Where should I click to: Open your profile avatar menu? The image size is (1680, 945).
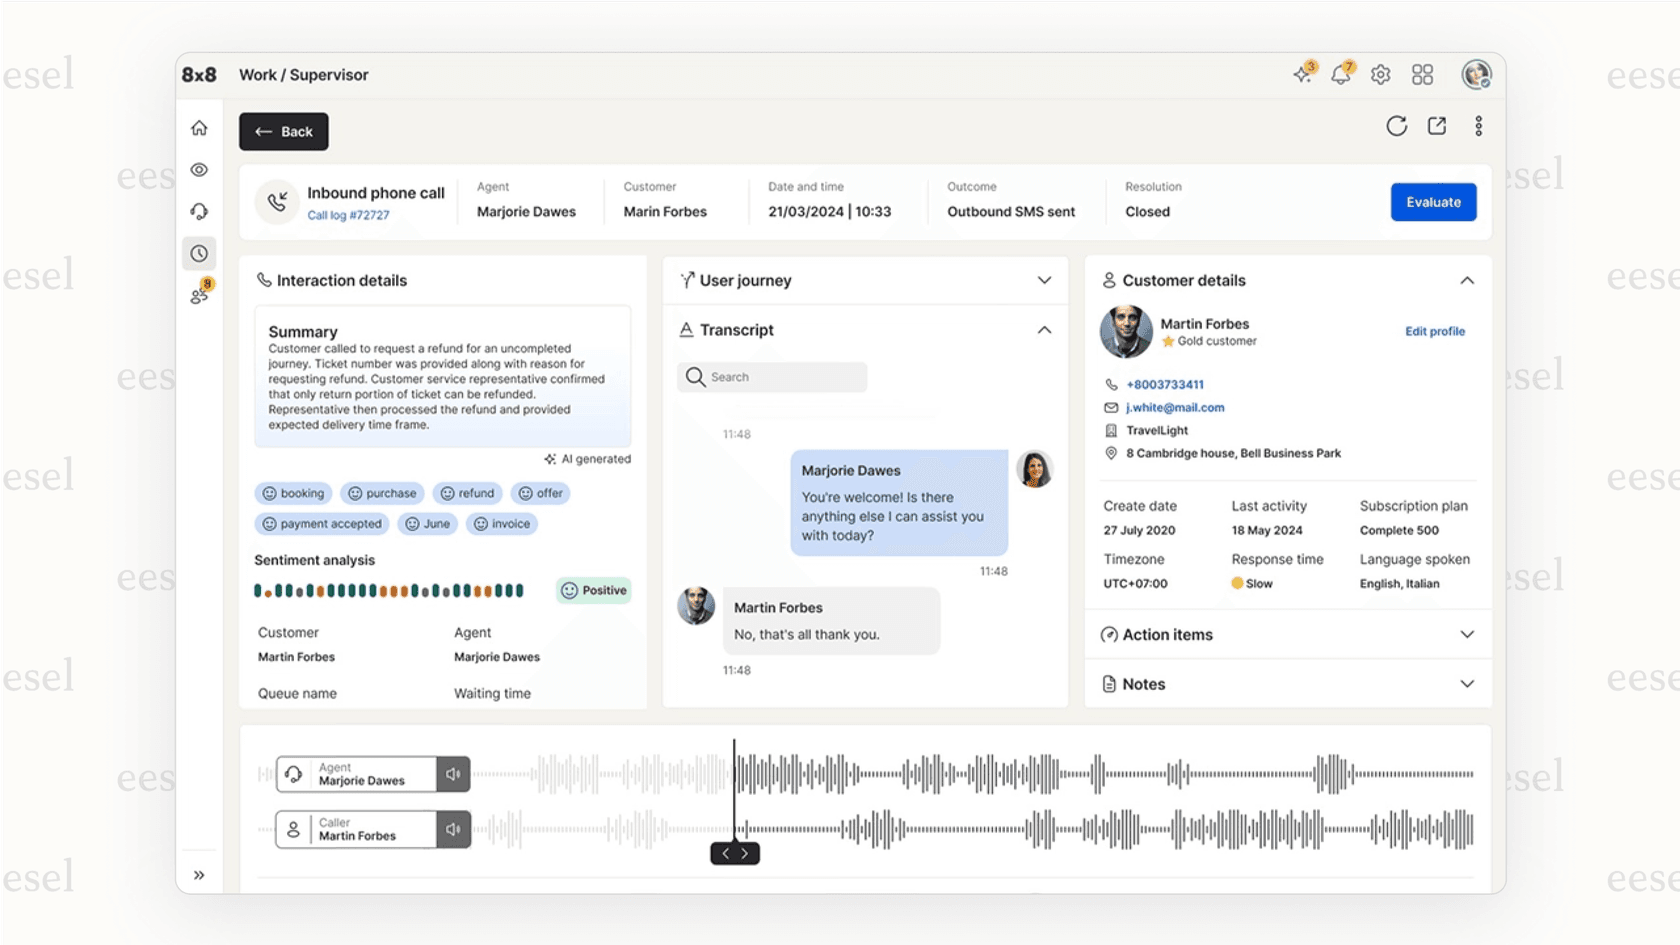pyautogui.click(x=1476, y=74)
